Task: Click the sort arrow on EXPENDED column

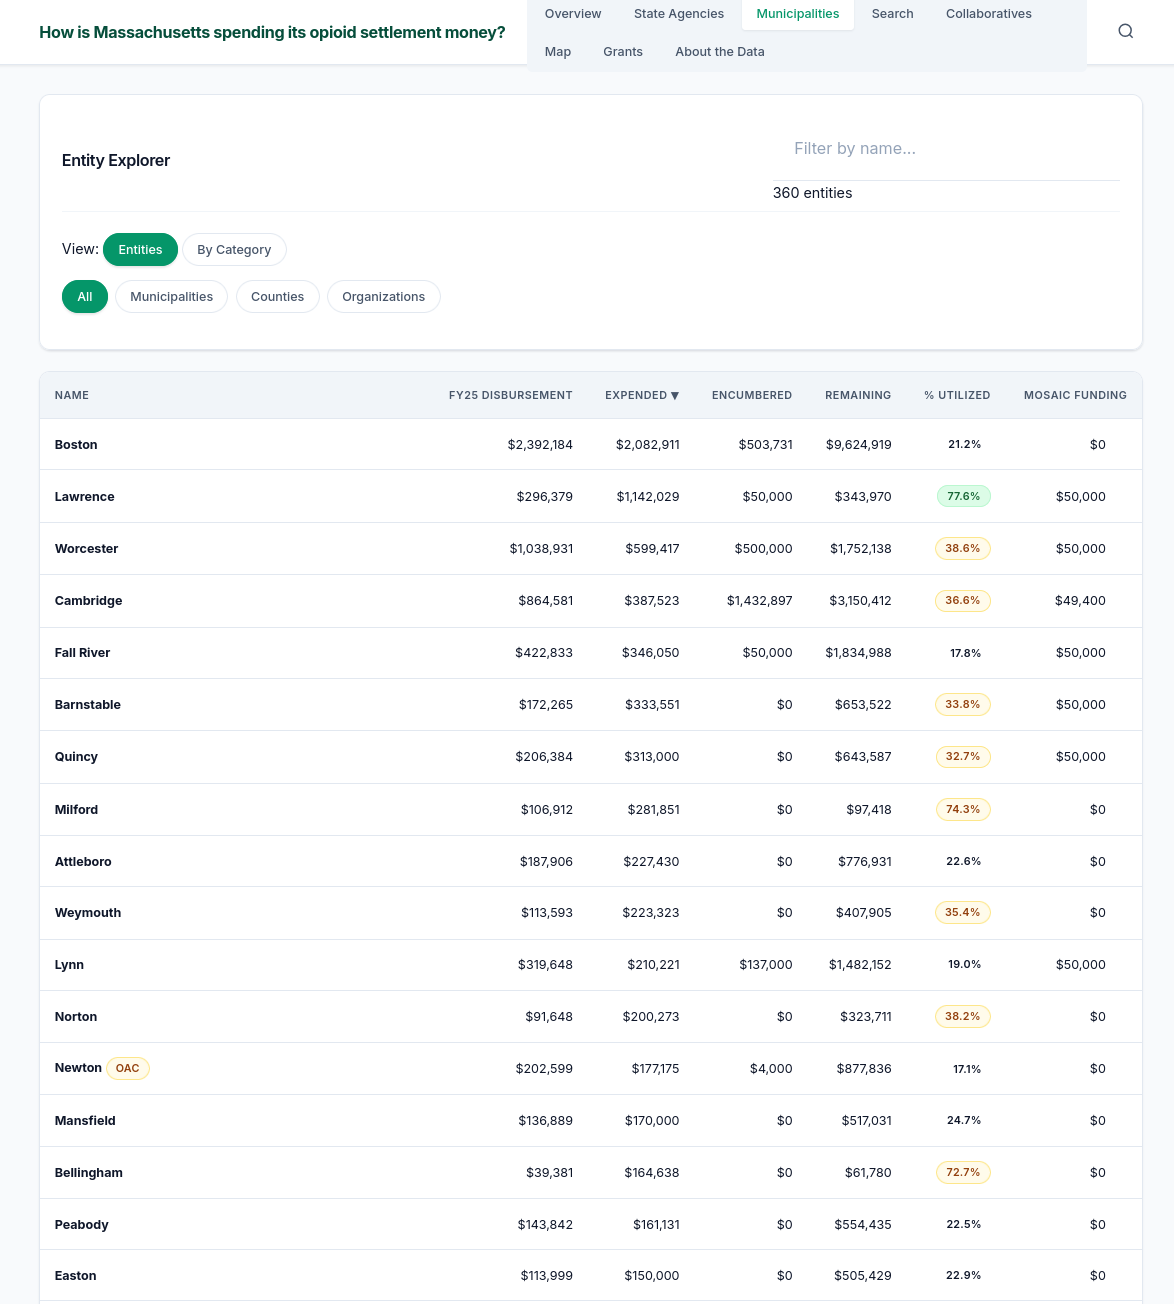Action: tap(675, 395)
